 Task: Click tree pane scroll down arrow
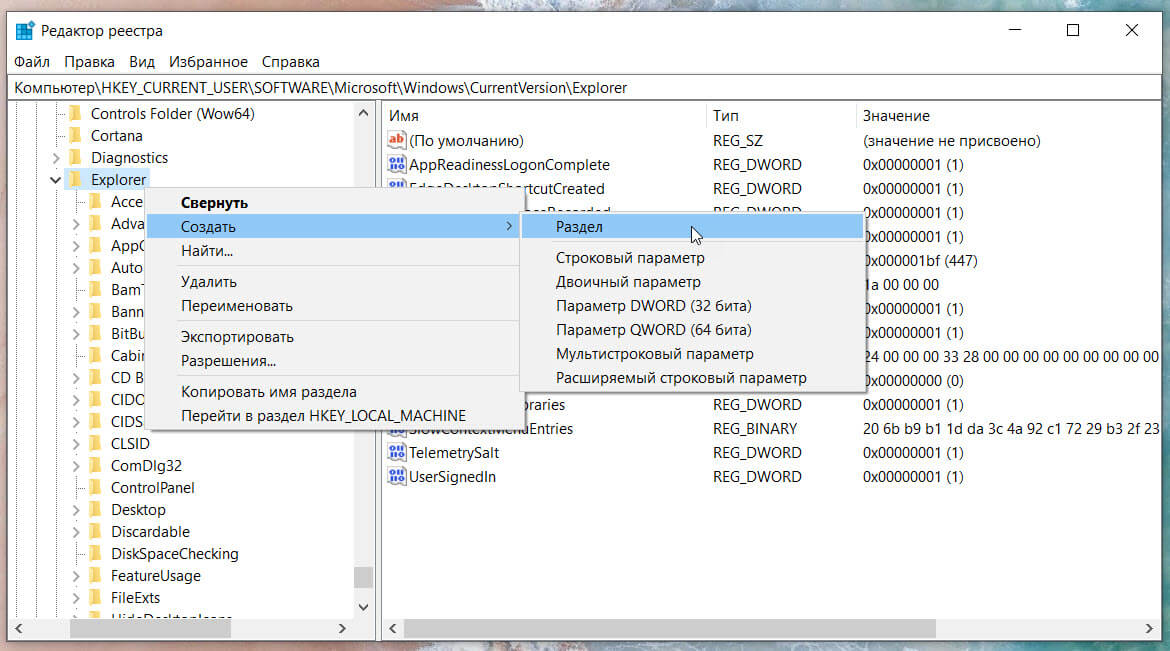click(x=363, y=607)
